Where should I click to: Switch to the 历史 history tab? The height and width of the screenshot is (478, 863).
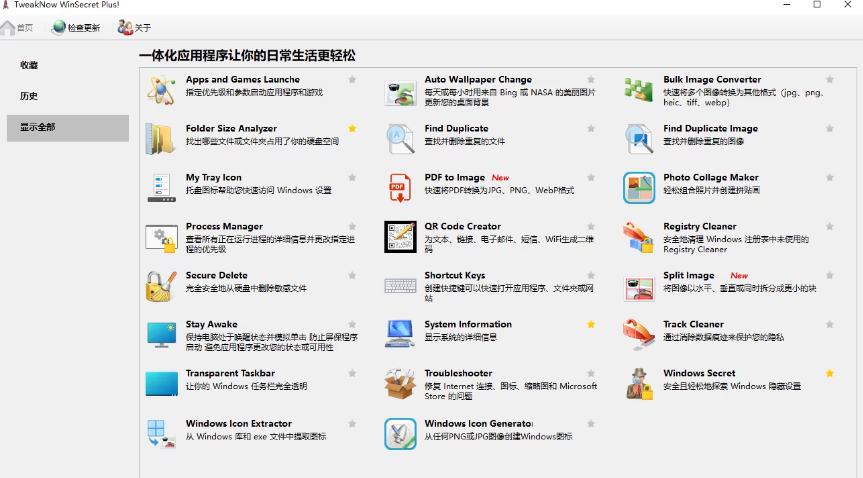(68, 96)
